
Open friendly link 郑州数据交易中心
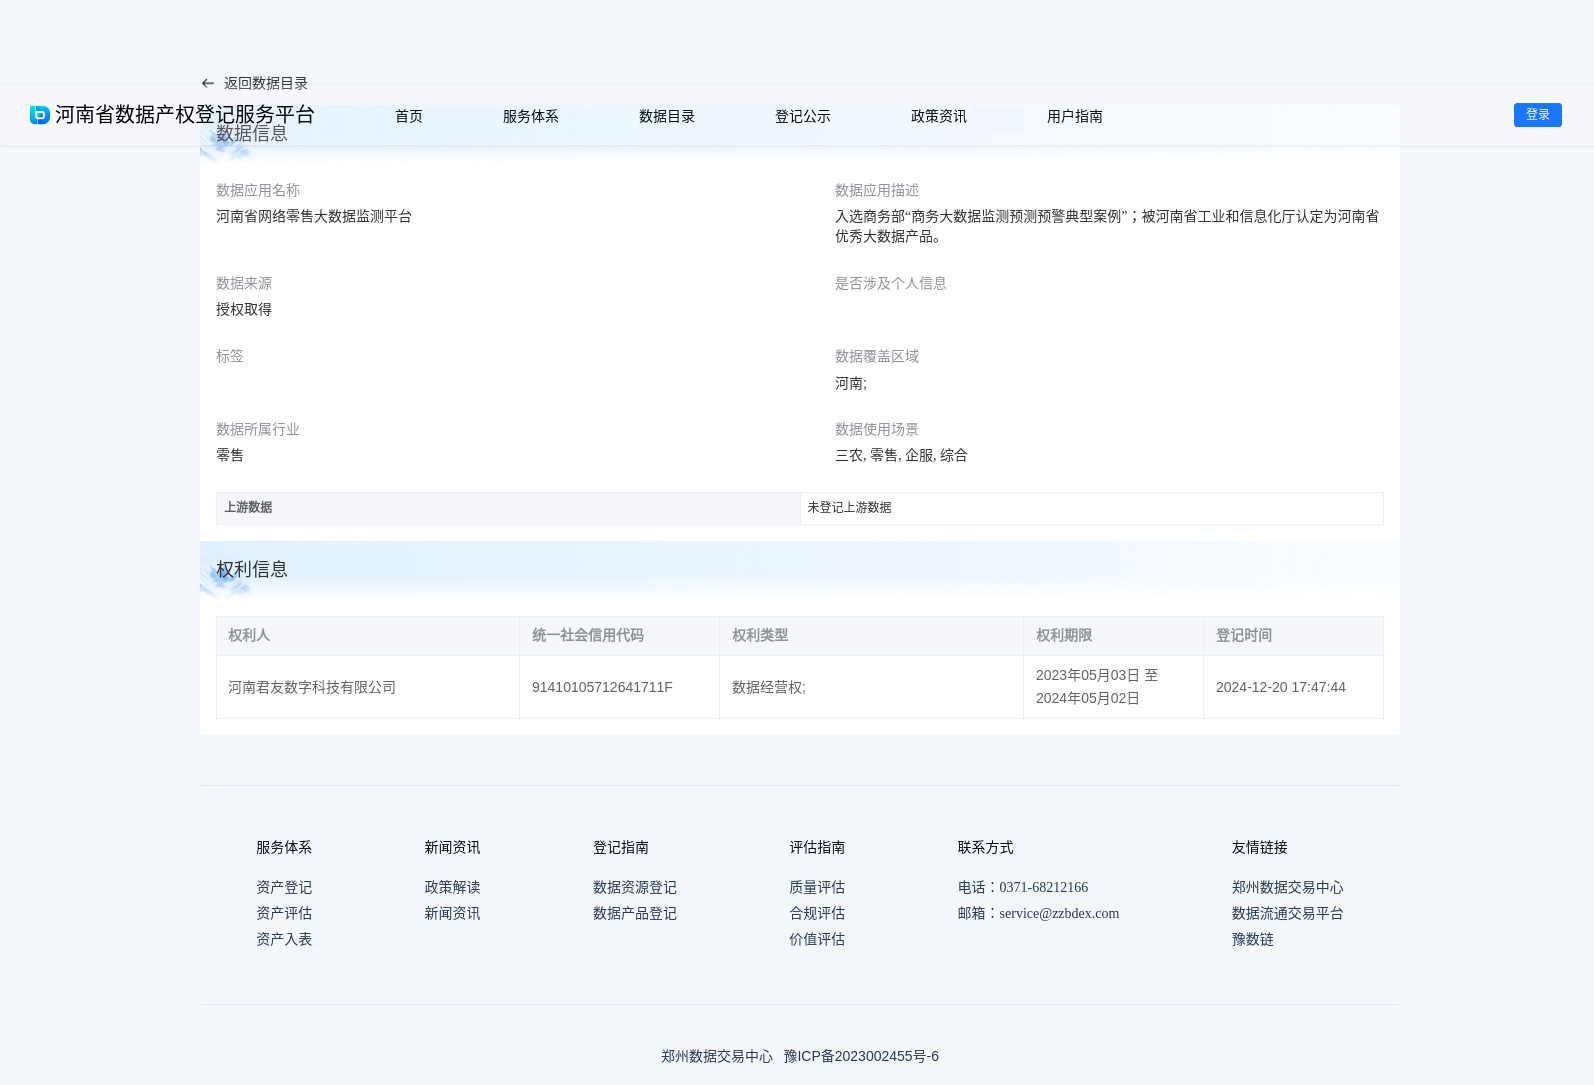pyautogui.click(x=1288, y=887)
